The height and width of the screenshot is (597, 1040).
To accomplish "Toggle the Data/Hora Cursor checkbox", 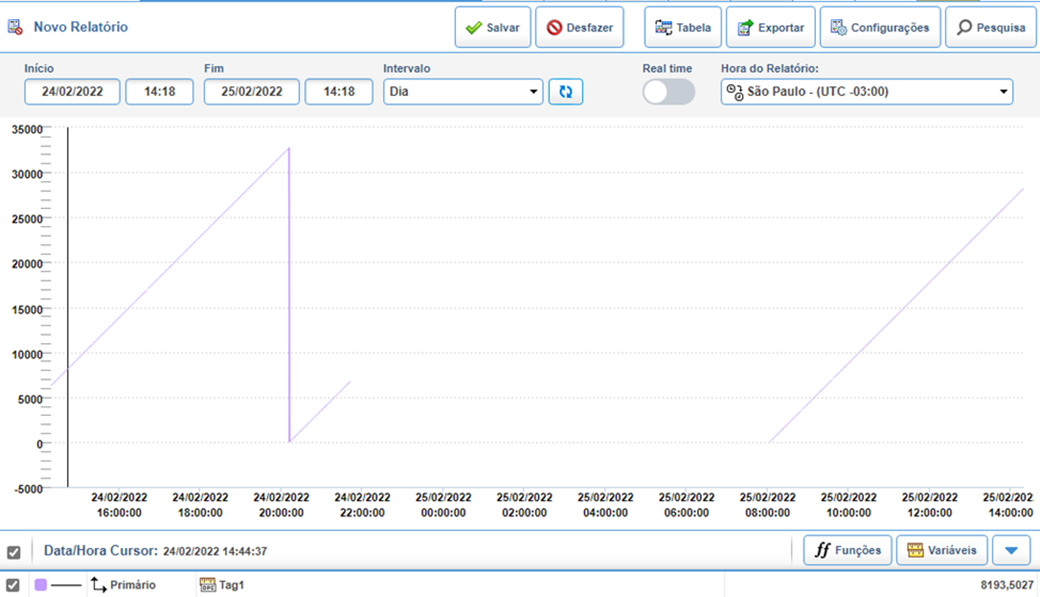I will (13, 552).
